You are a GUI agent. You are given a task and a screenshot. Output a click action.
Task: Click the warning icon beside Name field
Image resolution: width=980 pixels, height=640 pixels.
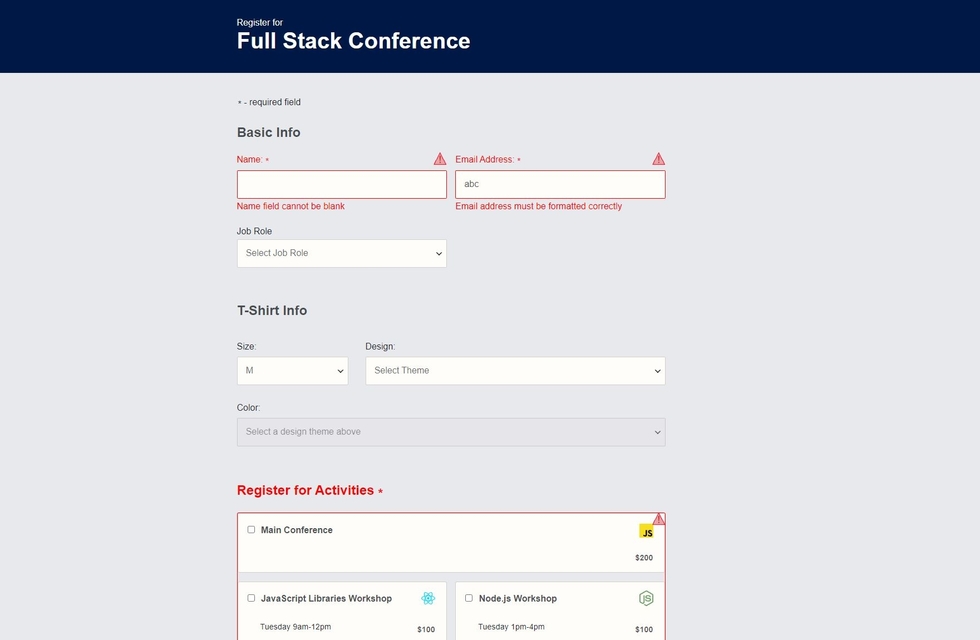point(440,159)
